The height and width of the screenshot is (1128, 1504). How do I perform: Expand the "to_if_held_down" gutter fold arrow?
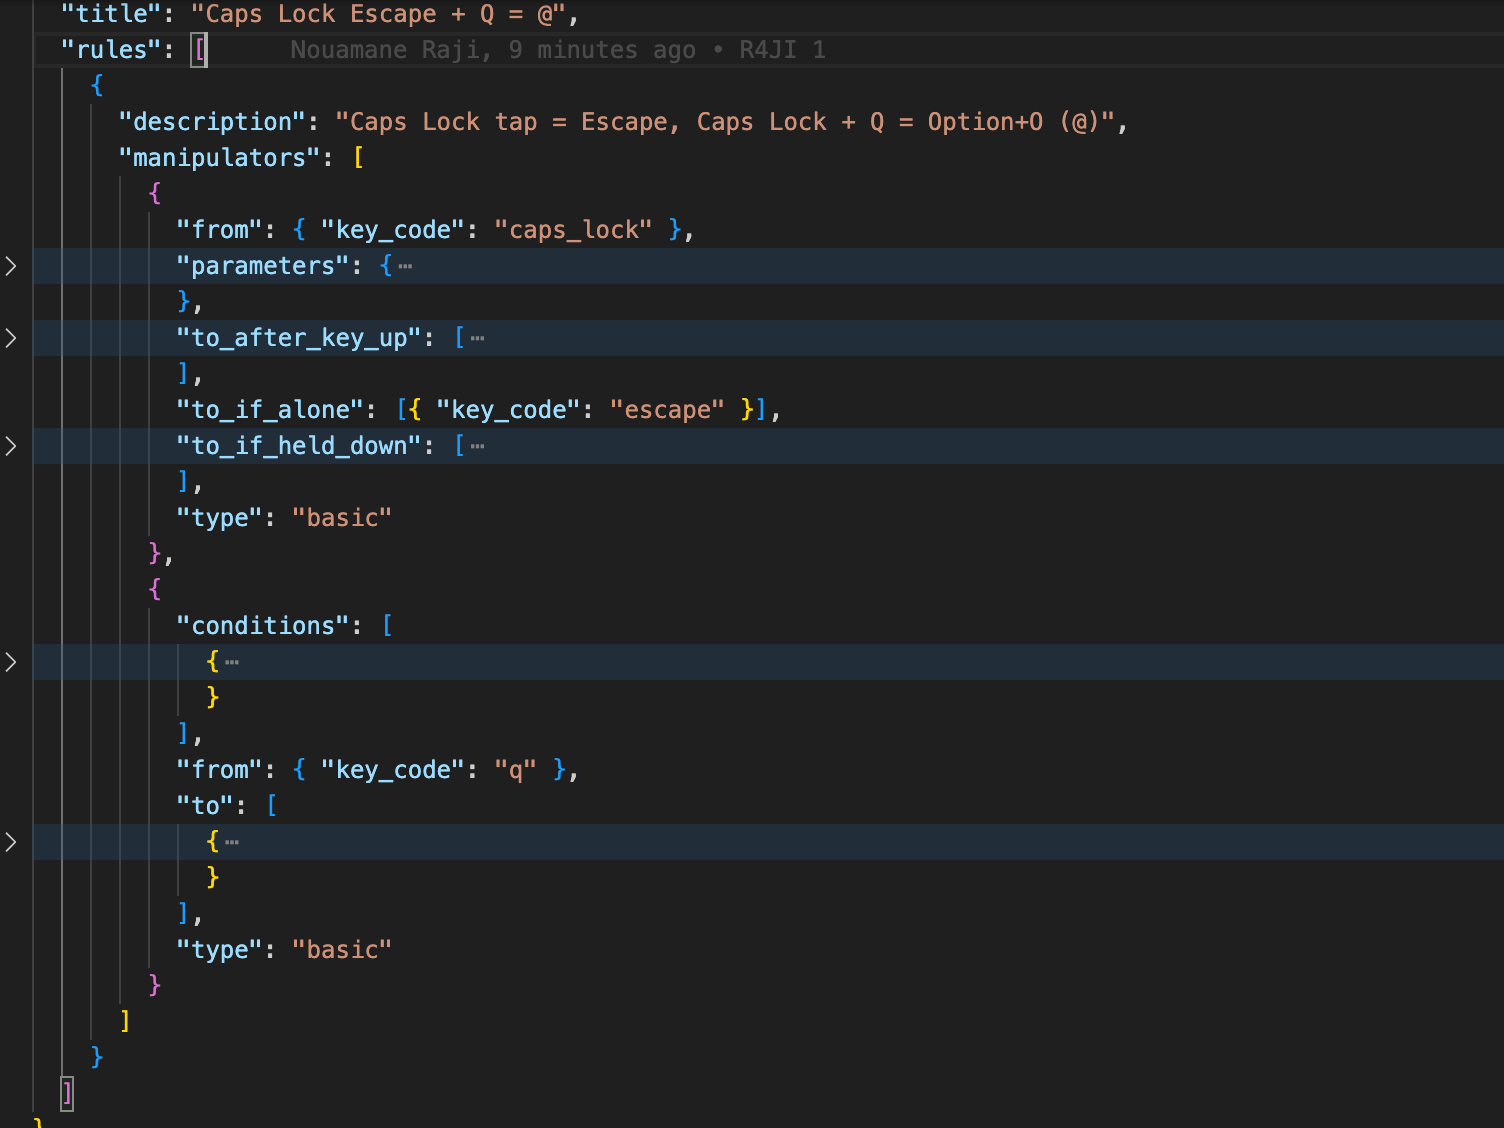11,446
